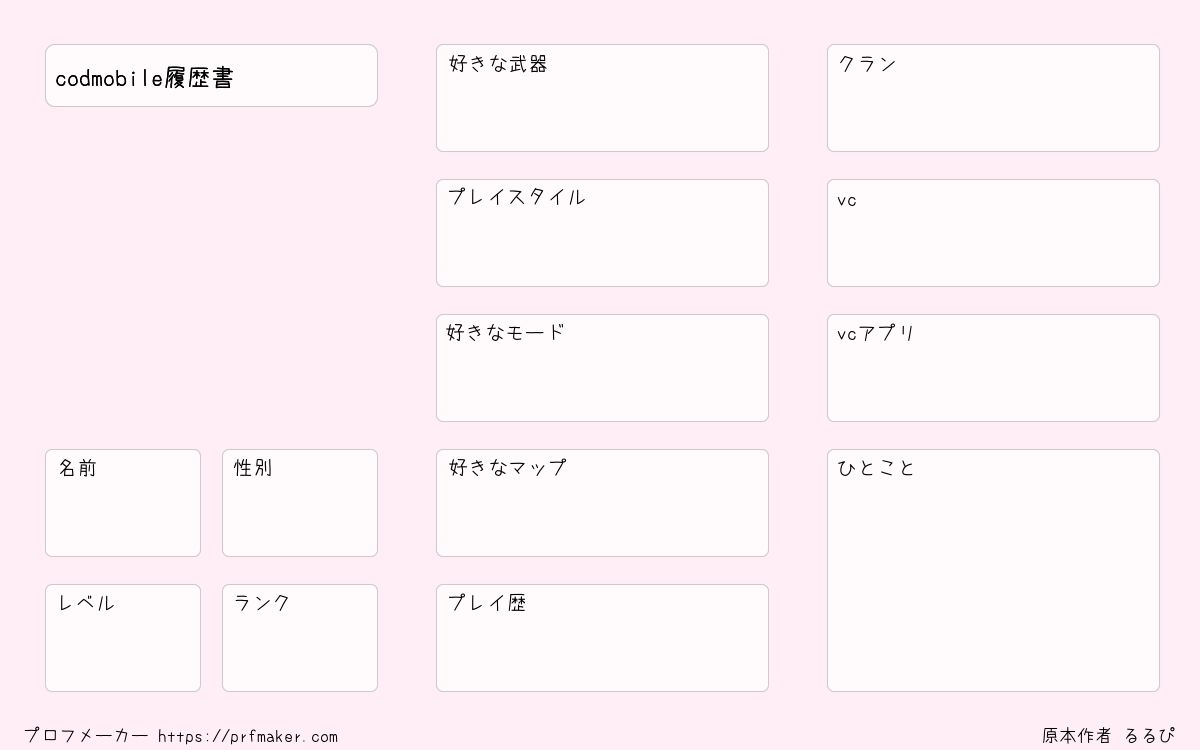The image size is (1200, 750).
Task: Click the 好きな武器 label text
Action: [x=498, y=64]
